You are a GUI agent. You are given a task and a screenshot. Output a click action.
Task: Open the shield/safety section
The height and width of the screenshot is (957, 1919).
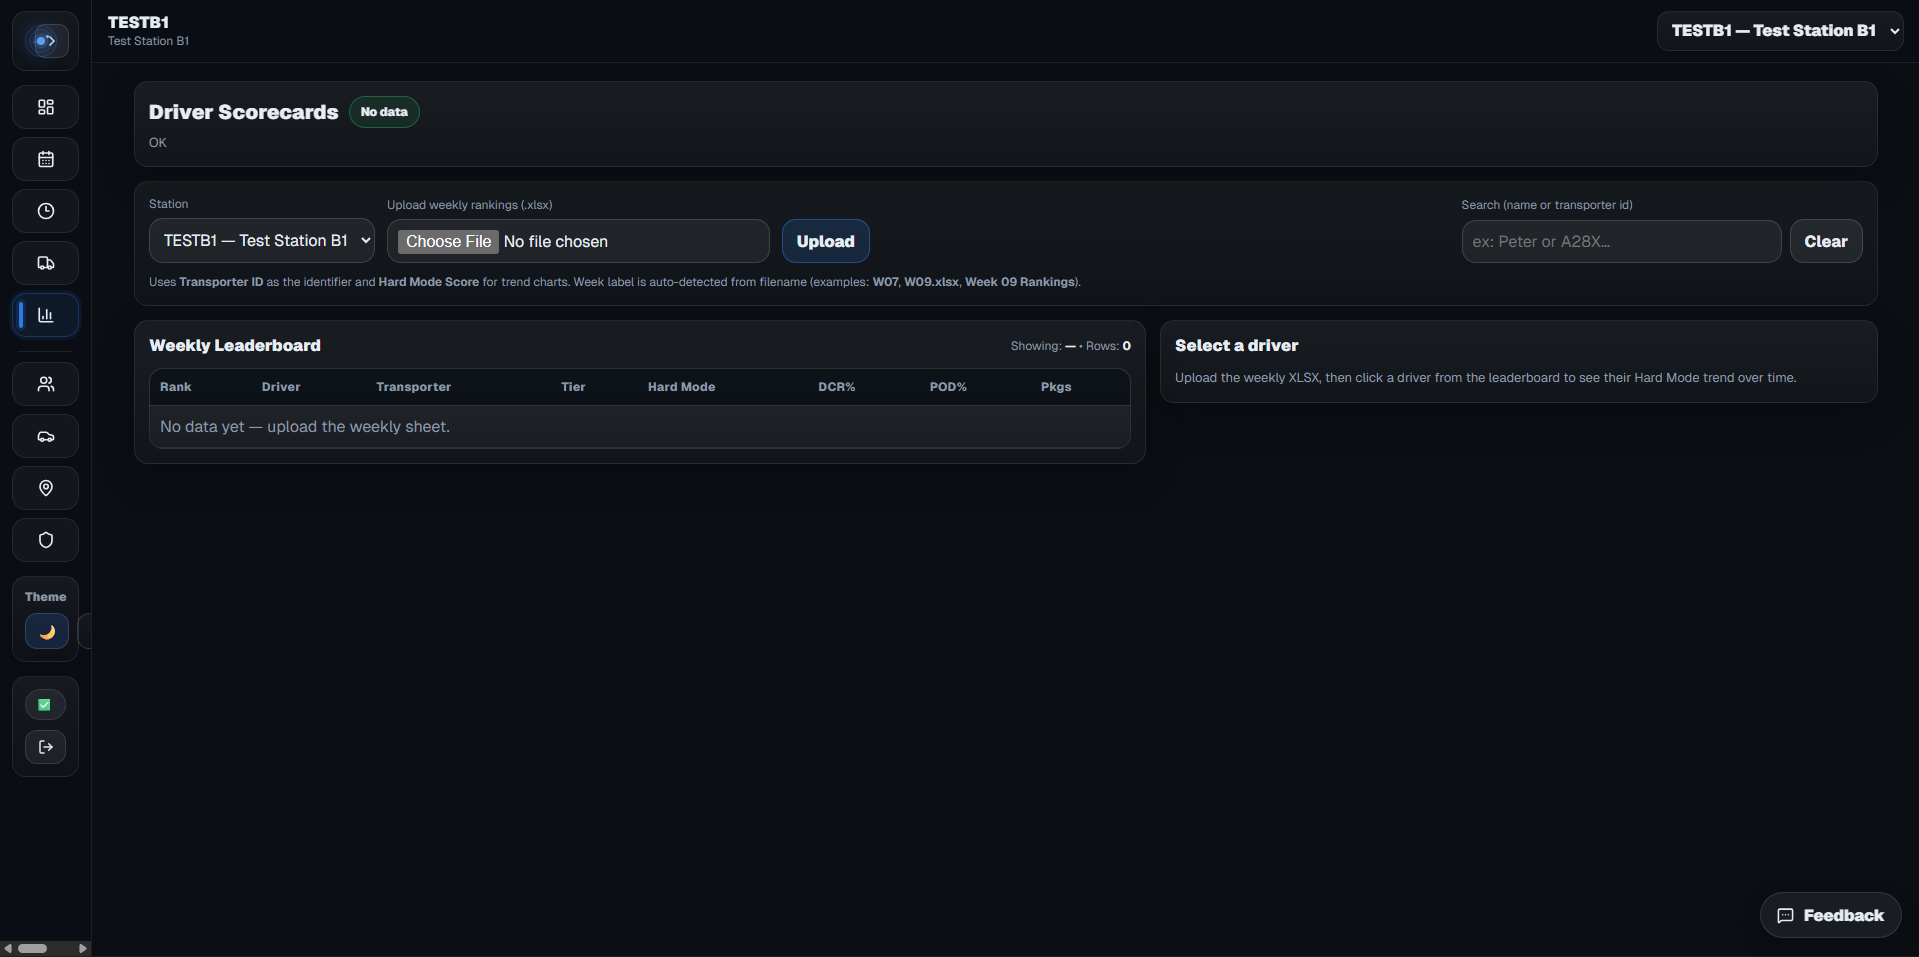(45, 540)
